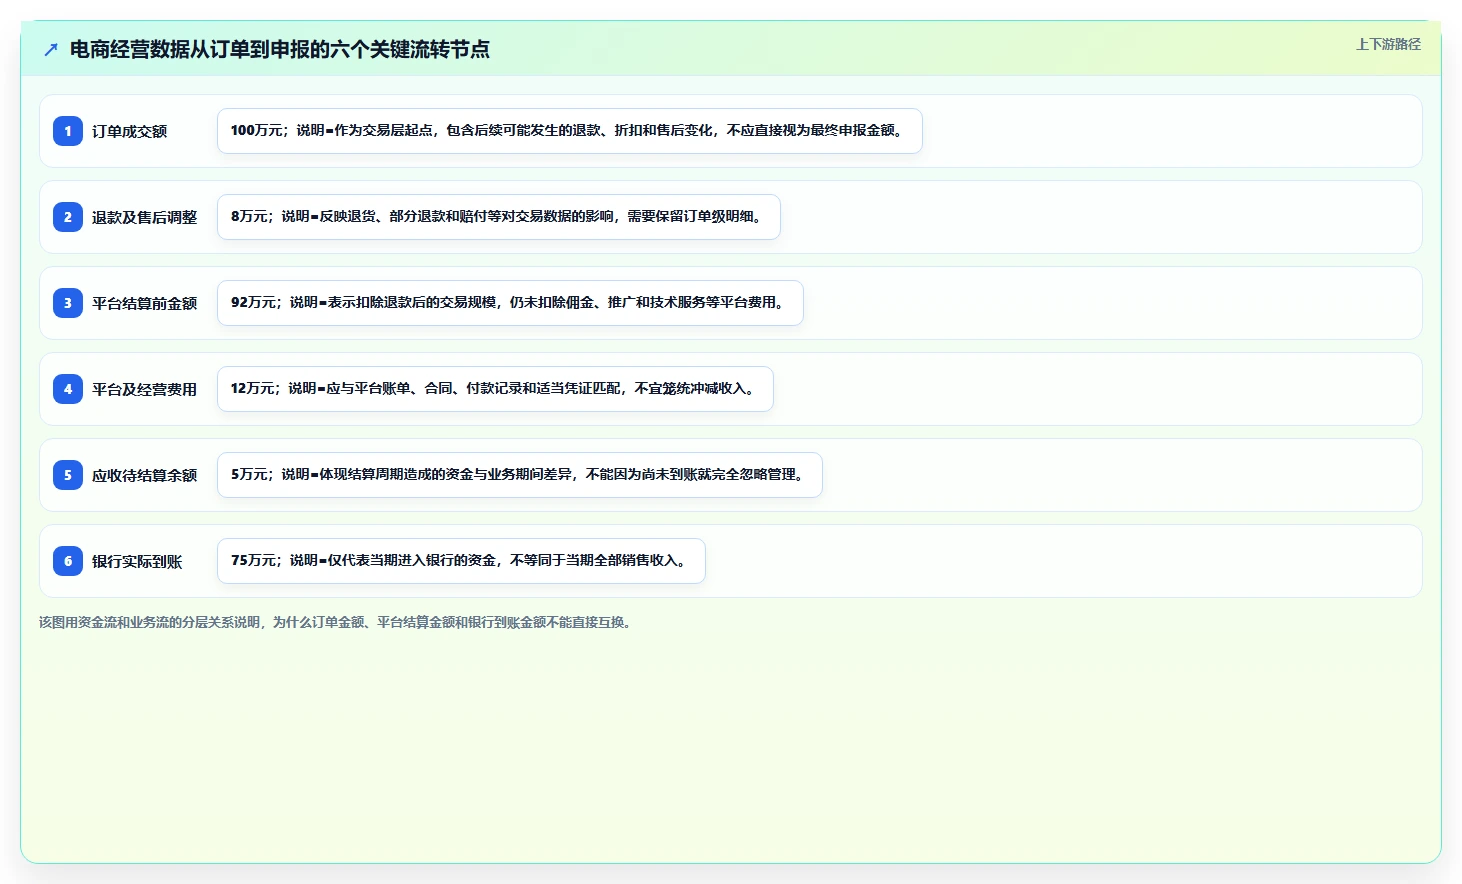The image size is (1462, 884).
Task: Click the title 电商经营数据从订单到申报的六个关键流转节点
Action: (x=279, y=49)
